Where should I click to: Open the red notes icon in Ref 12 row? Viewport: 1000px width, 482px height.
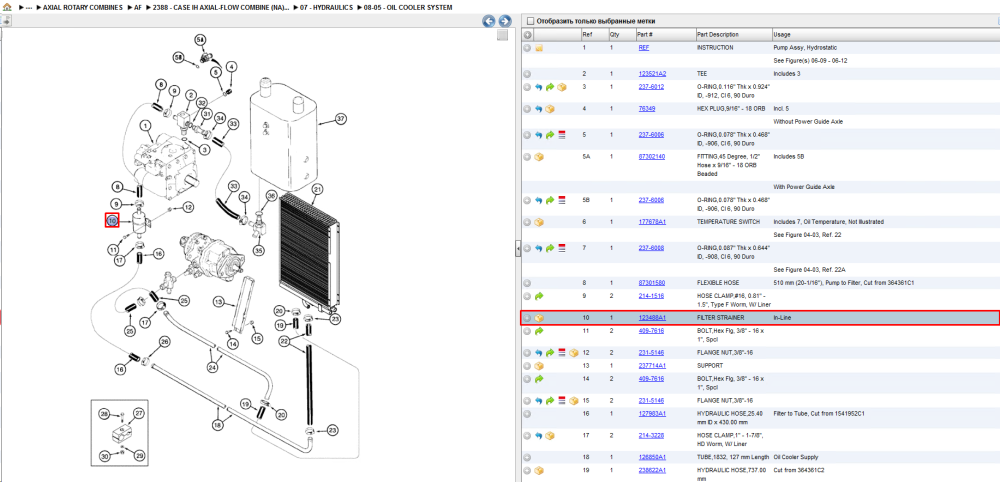[562, 353]
